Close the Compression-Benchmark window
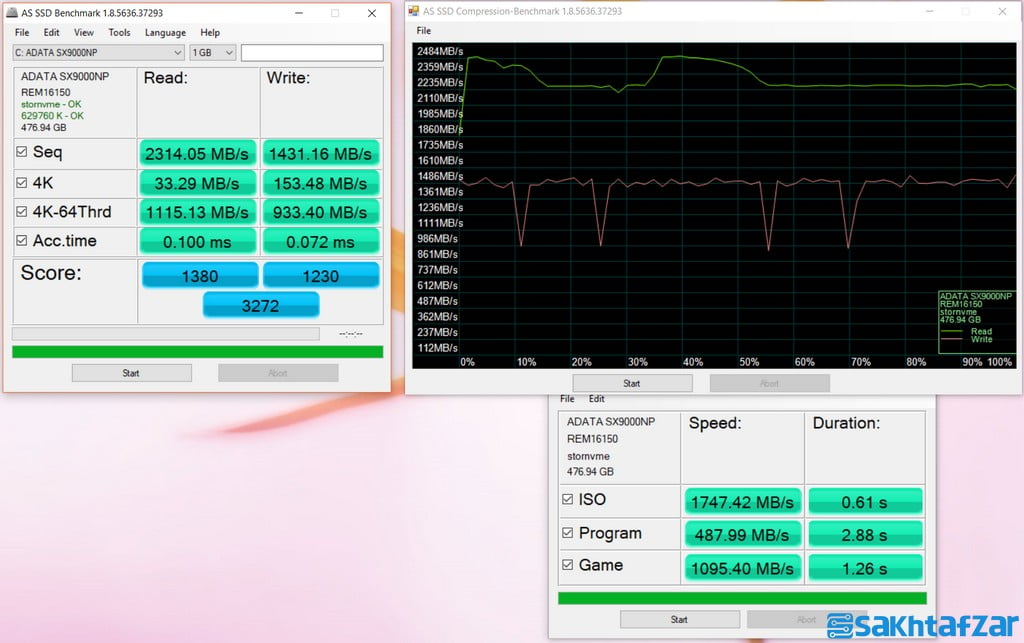This screenshot has width=1024, height=643. point(1003,11)
